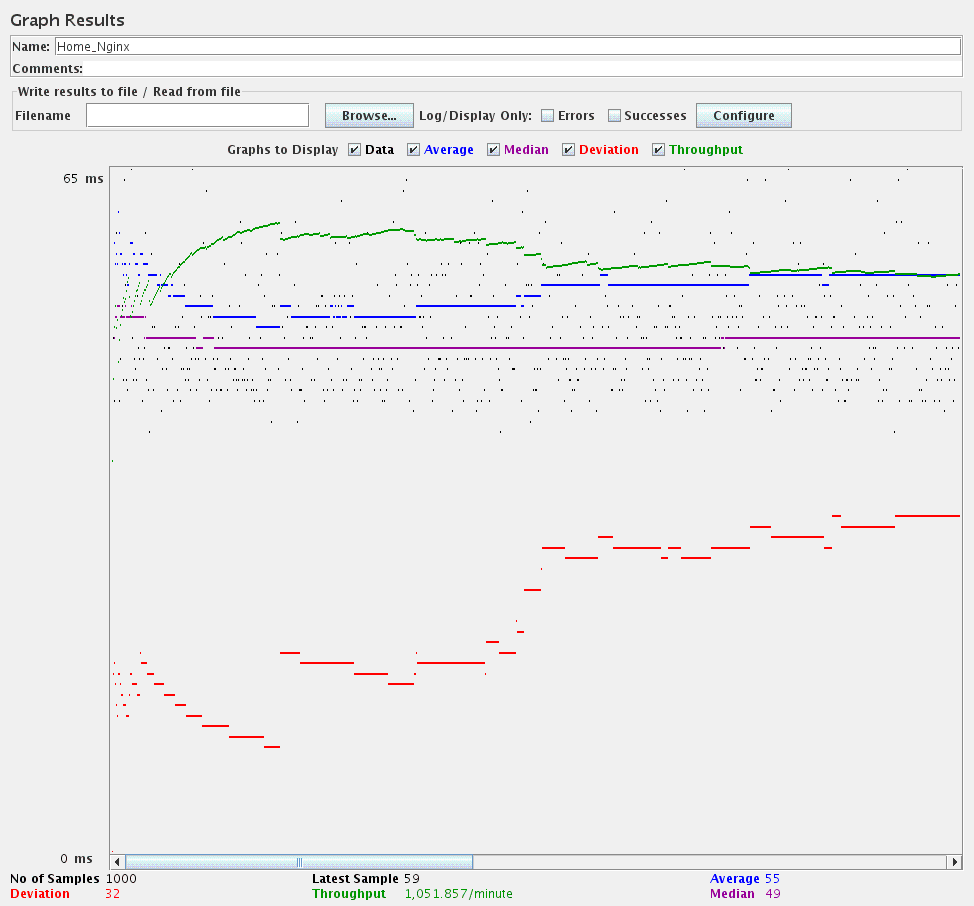
Task: Click the 0 ms axis label
Action: 76,859
